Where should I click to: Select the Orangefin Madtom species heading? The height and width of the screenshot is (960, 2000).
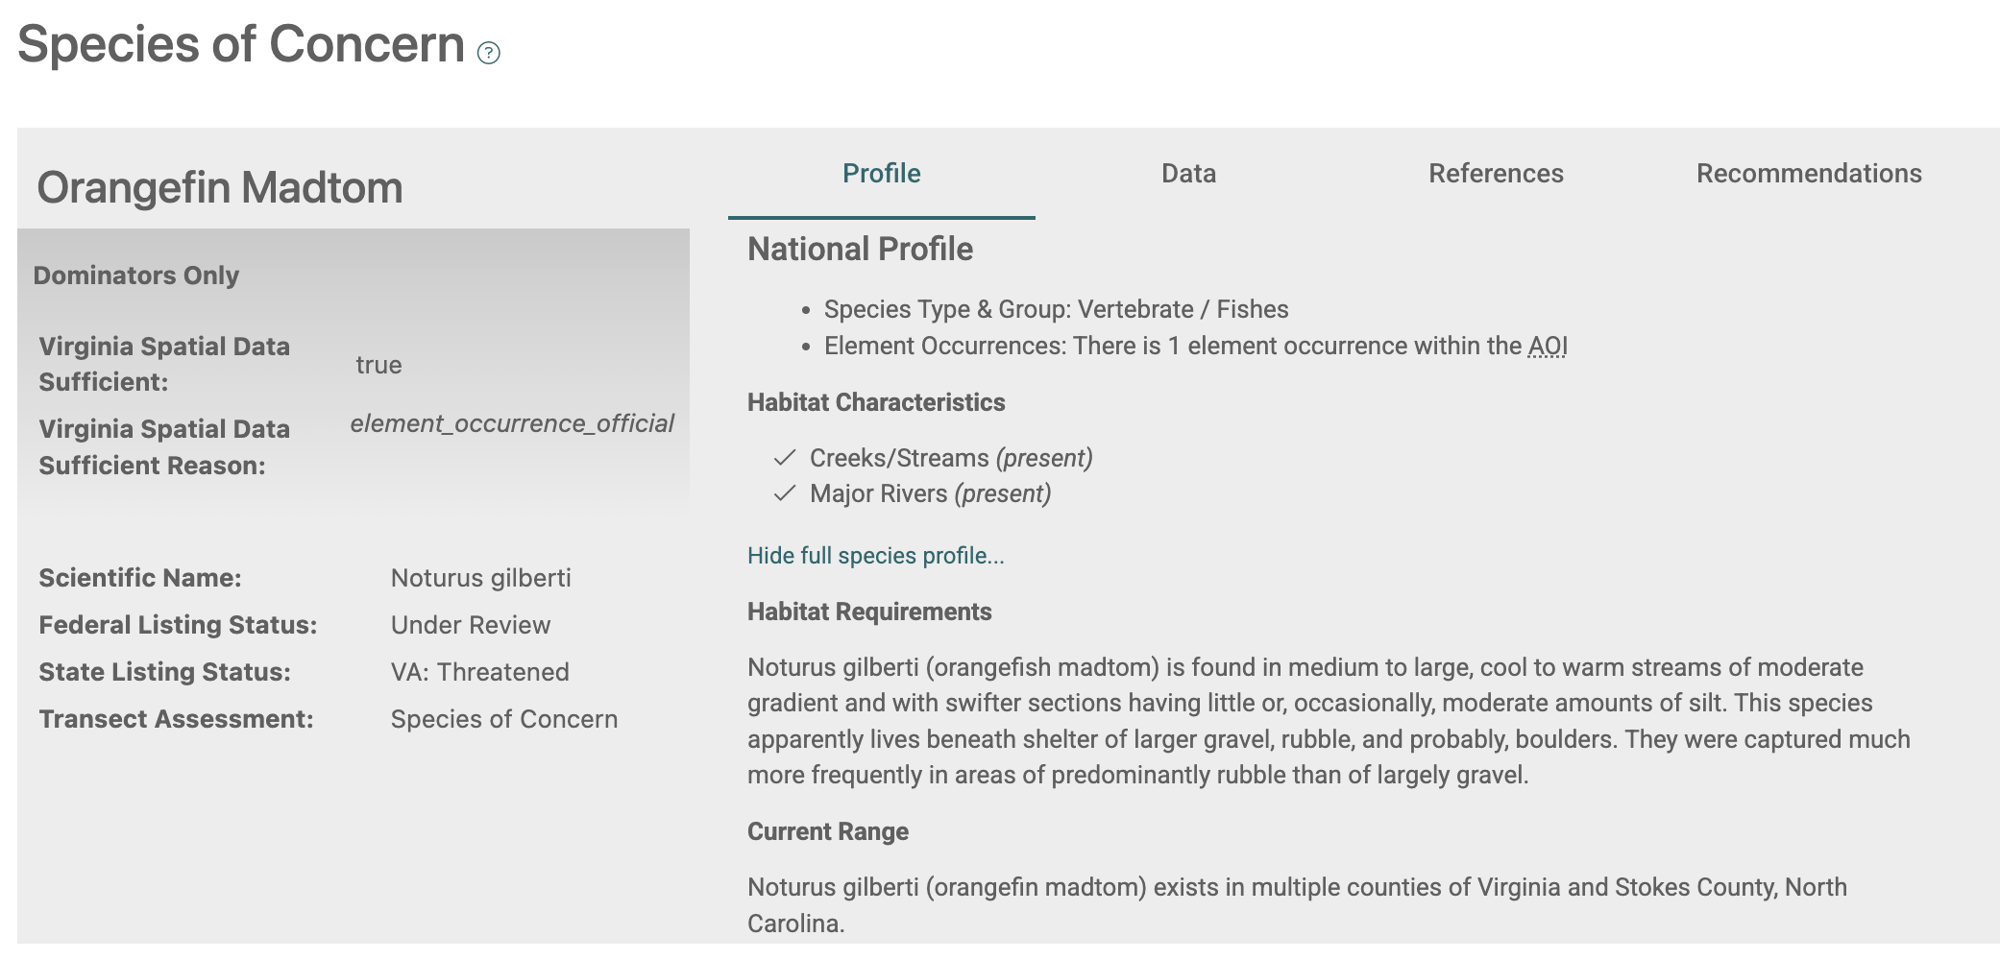click(x=220, y=188)
